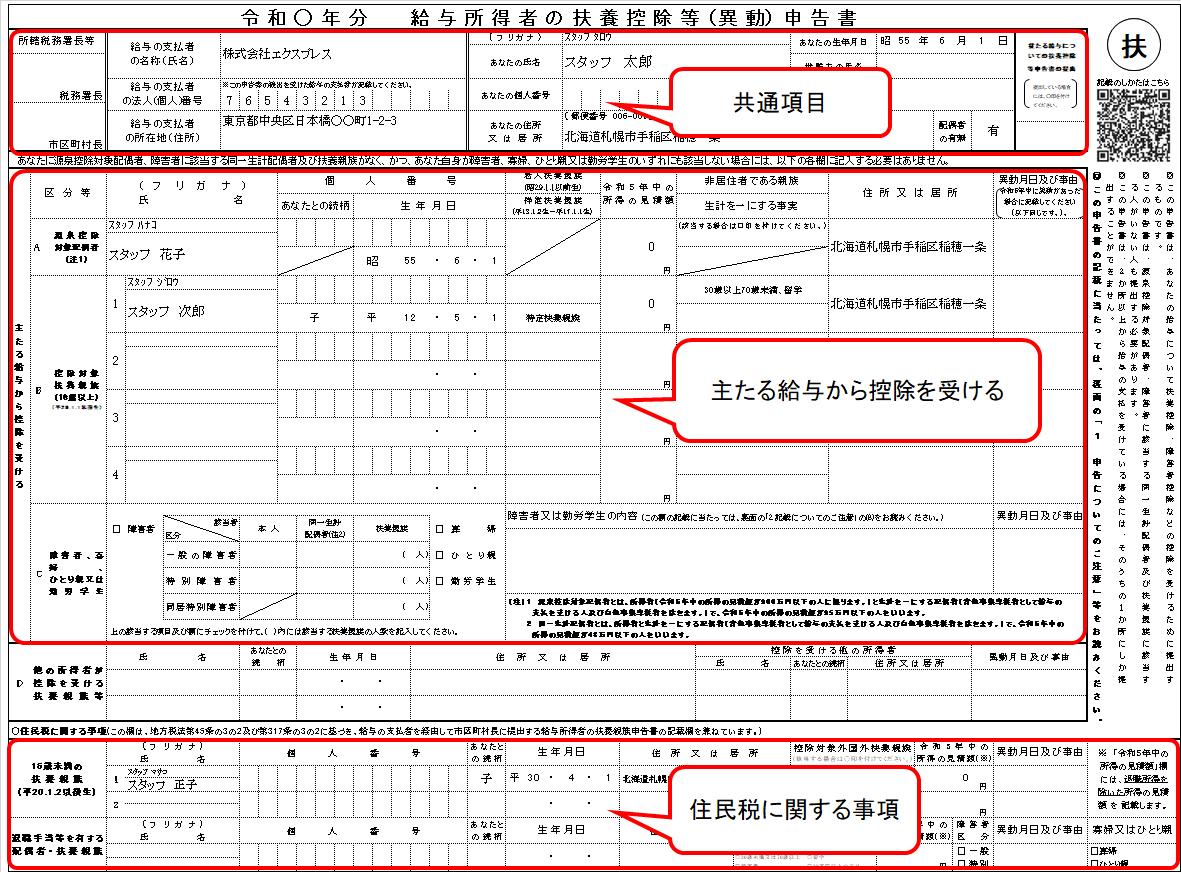Image resolution: width=1181 pixels, height=872 pixels.
Task: Click the 配偶者の有無 value 有
Action: pos(993,131)
